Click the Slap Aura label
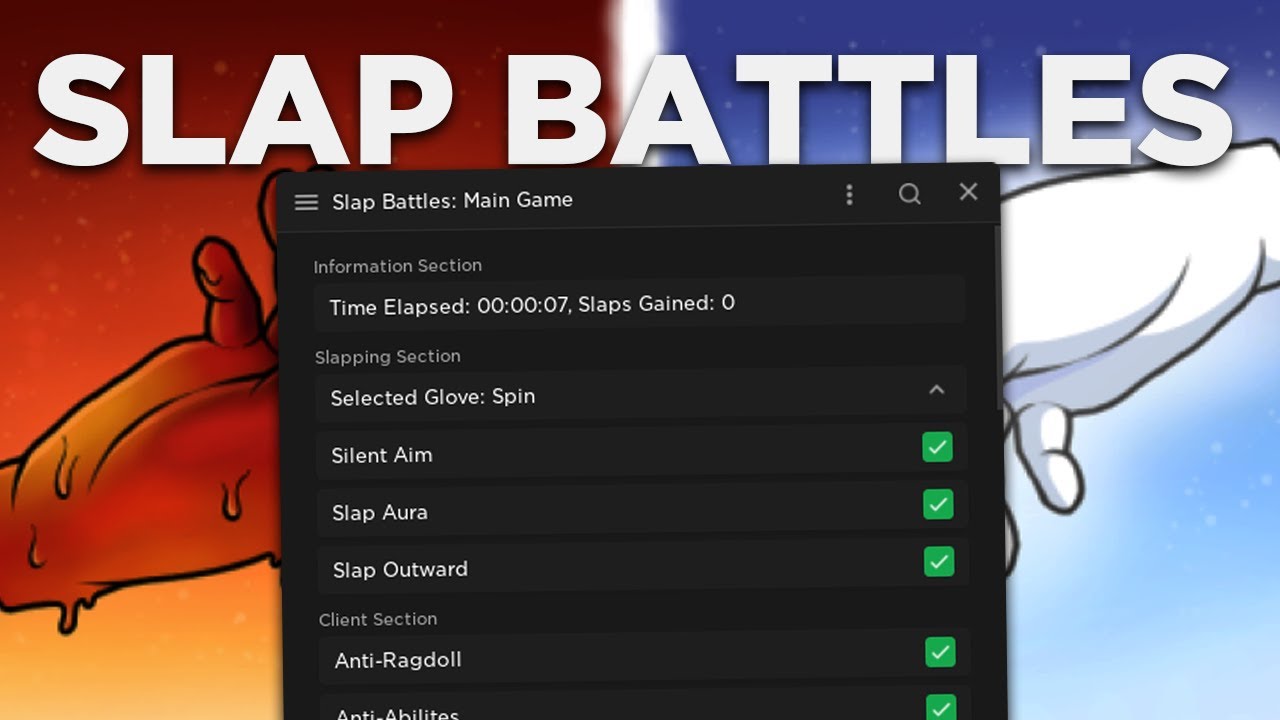Image resolution: width=1280 pixels, height=720 pixels. (x=380, y=512)
